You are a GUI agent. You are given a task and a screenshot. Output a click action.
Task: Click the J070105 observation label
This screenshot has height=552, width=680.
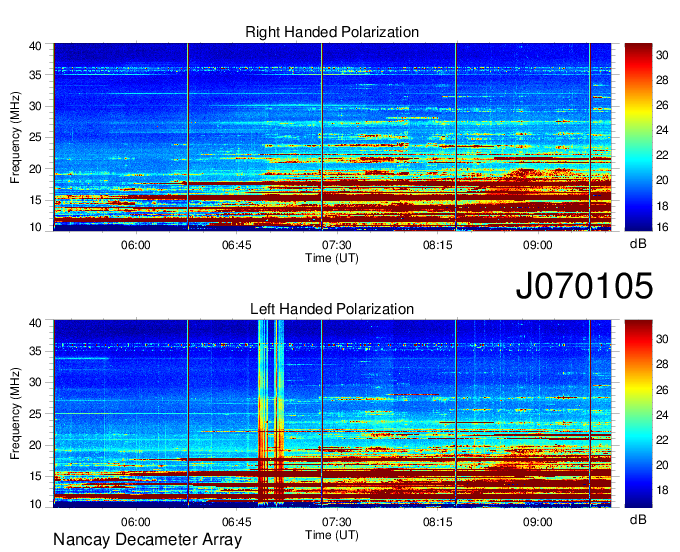pos(584,285)
